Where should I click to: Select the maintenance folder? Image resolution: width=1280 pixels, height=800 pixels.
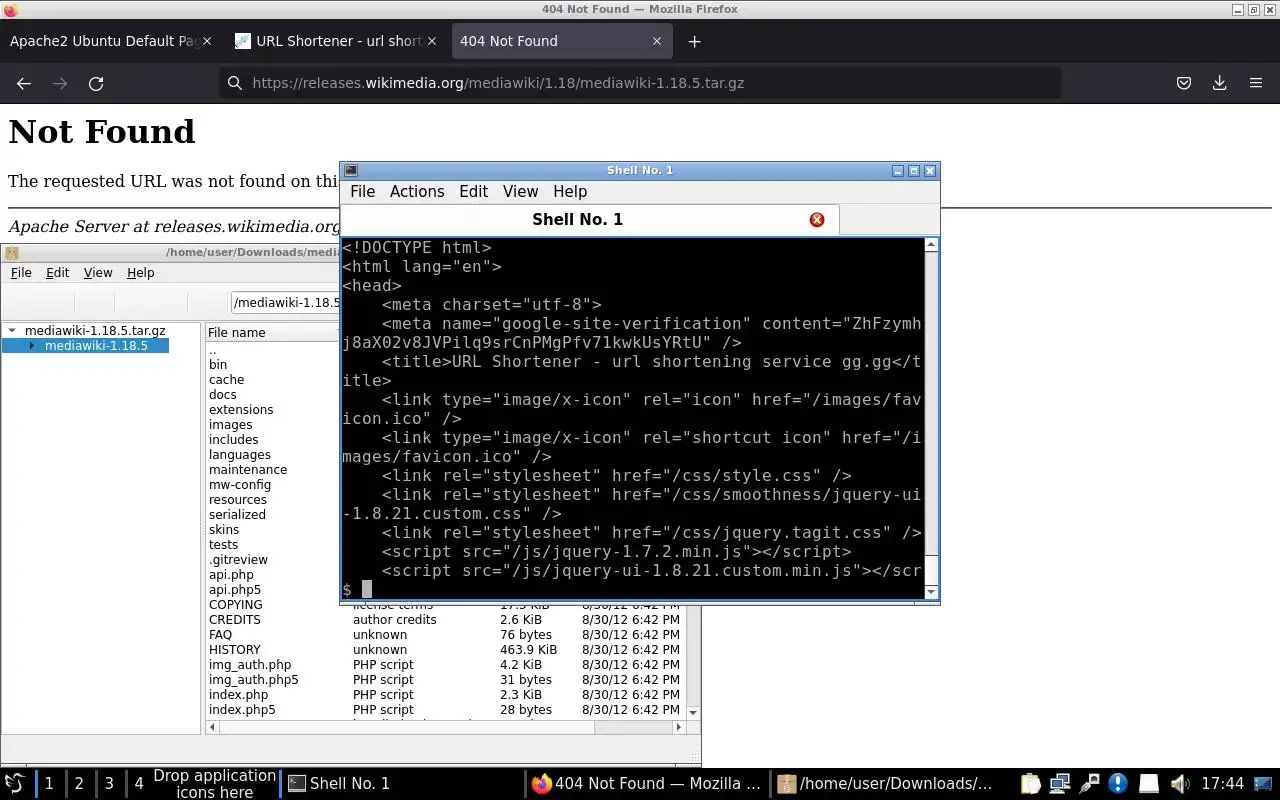(248, 470)
